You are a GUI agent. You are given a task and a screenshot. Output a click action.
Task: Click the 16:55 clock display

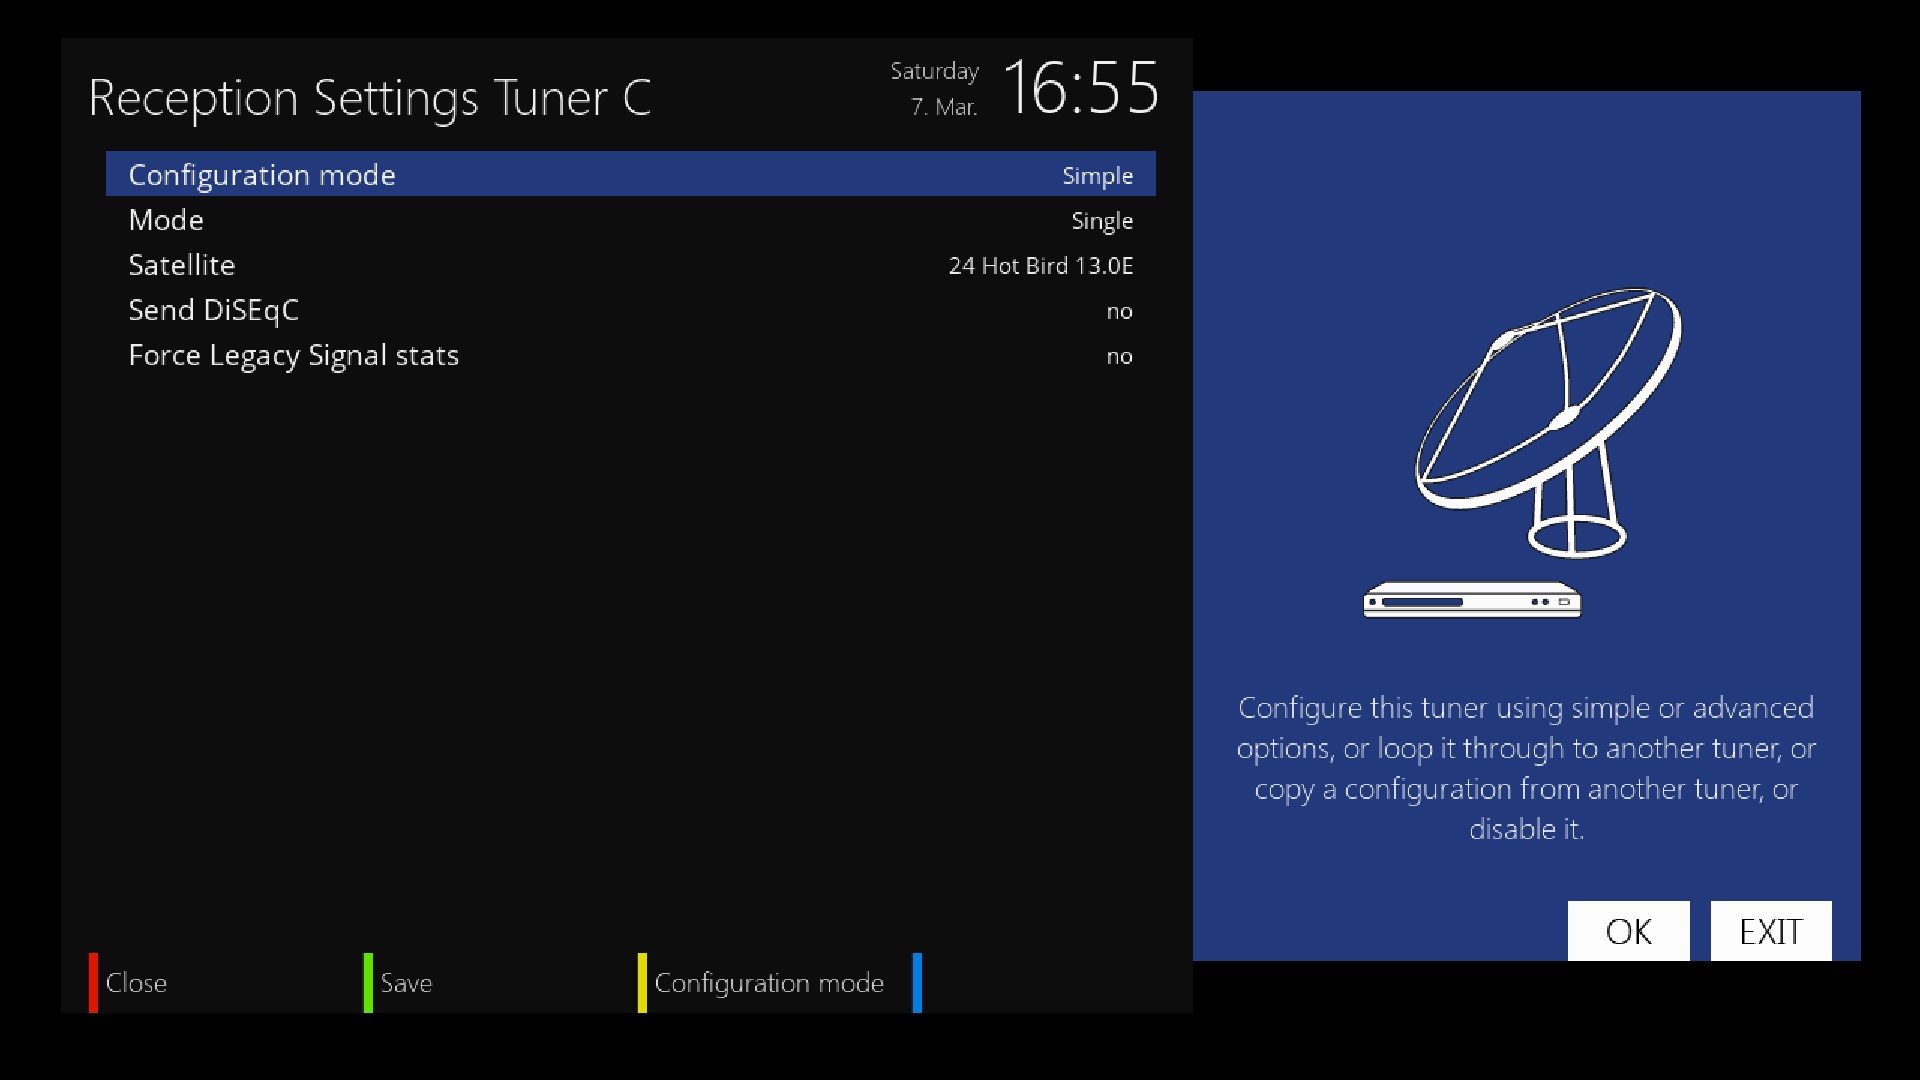click(1080, 88)
